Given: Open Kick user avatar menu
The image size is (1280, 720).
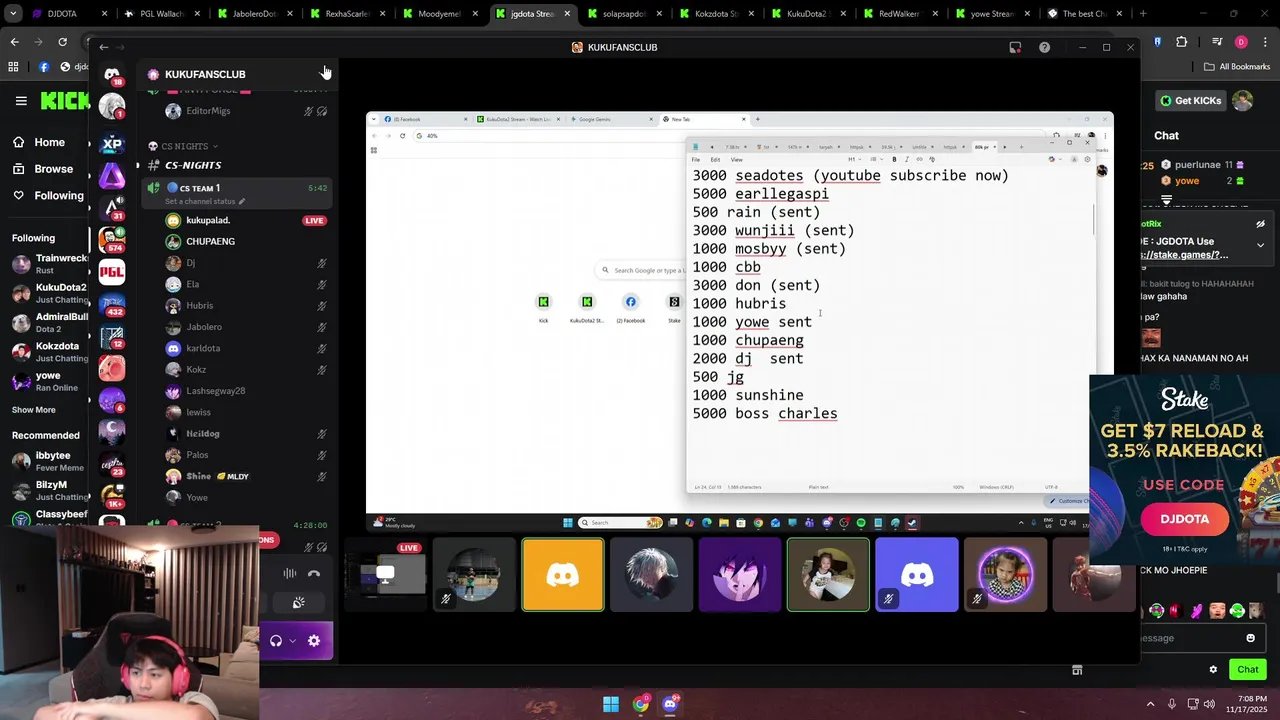Looking at the screenshot, I should 1242,101.
